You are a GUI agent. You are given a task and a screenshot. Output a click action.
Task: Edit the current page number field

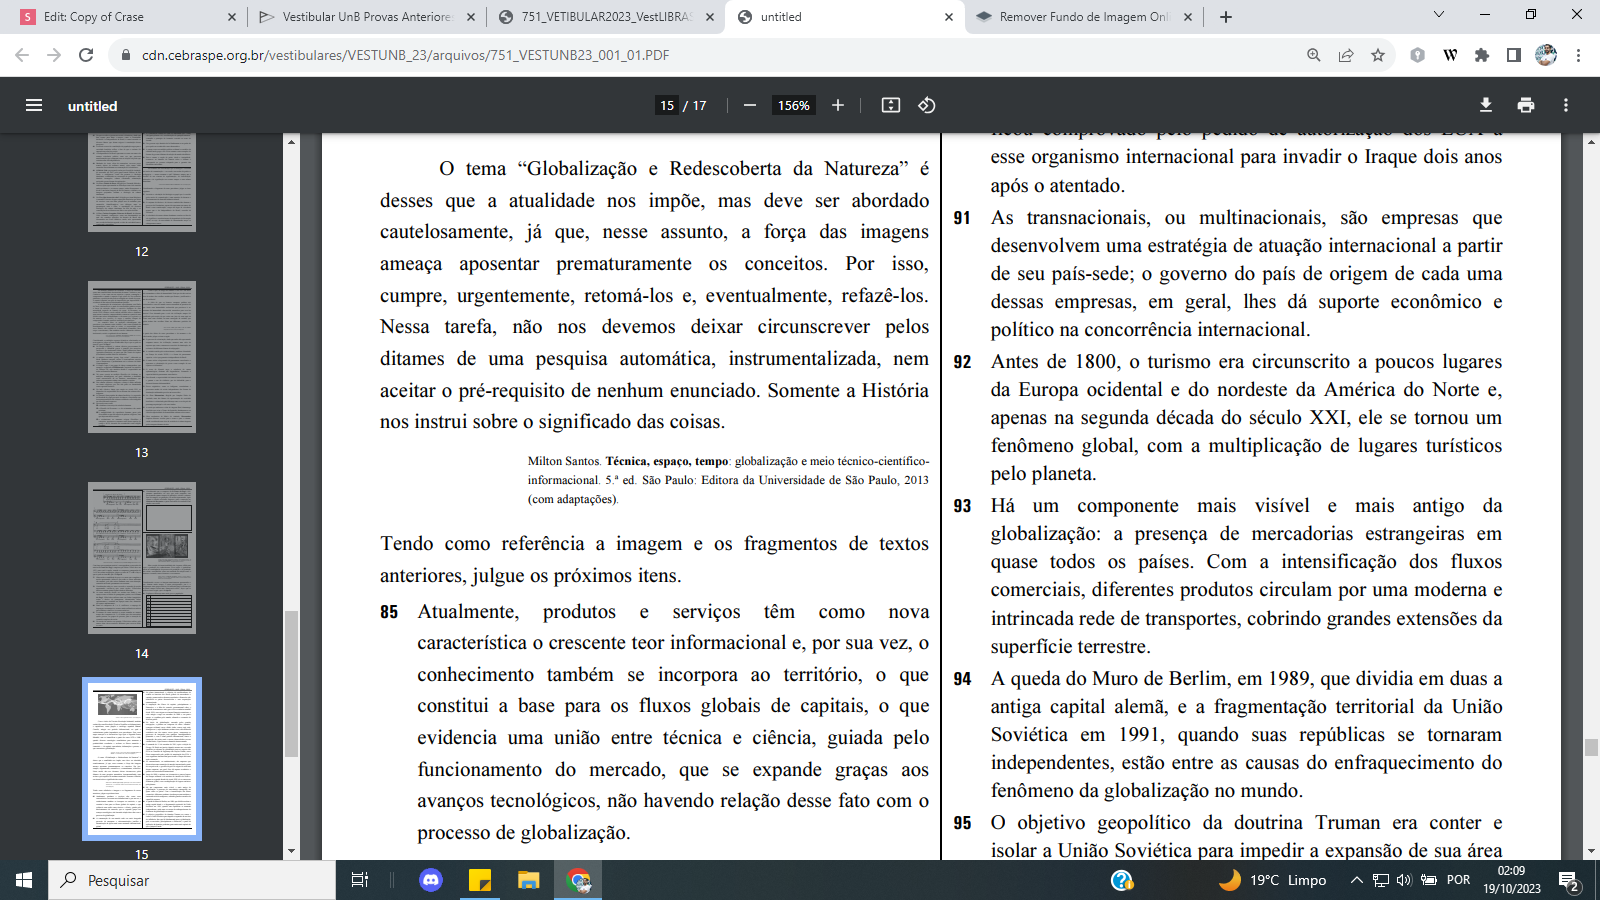coord(667,105)
